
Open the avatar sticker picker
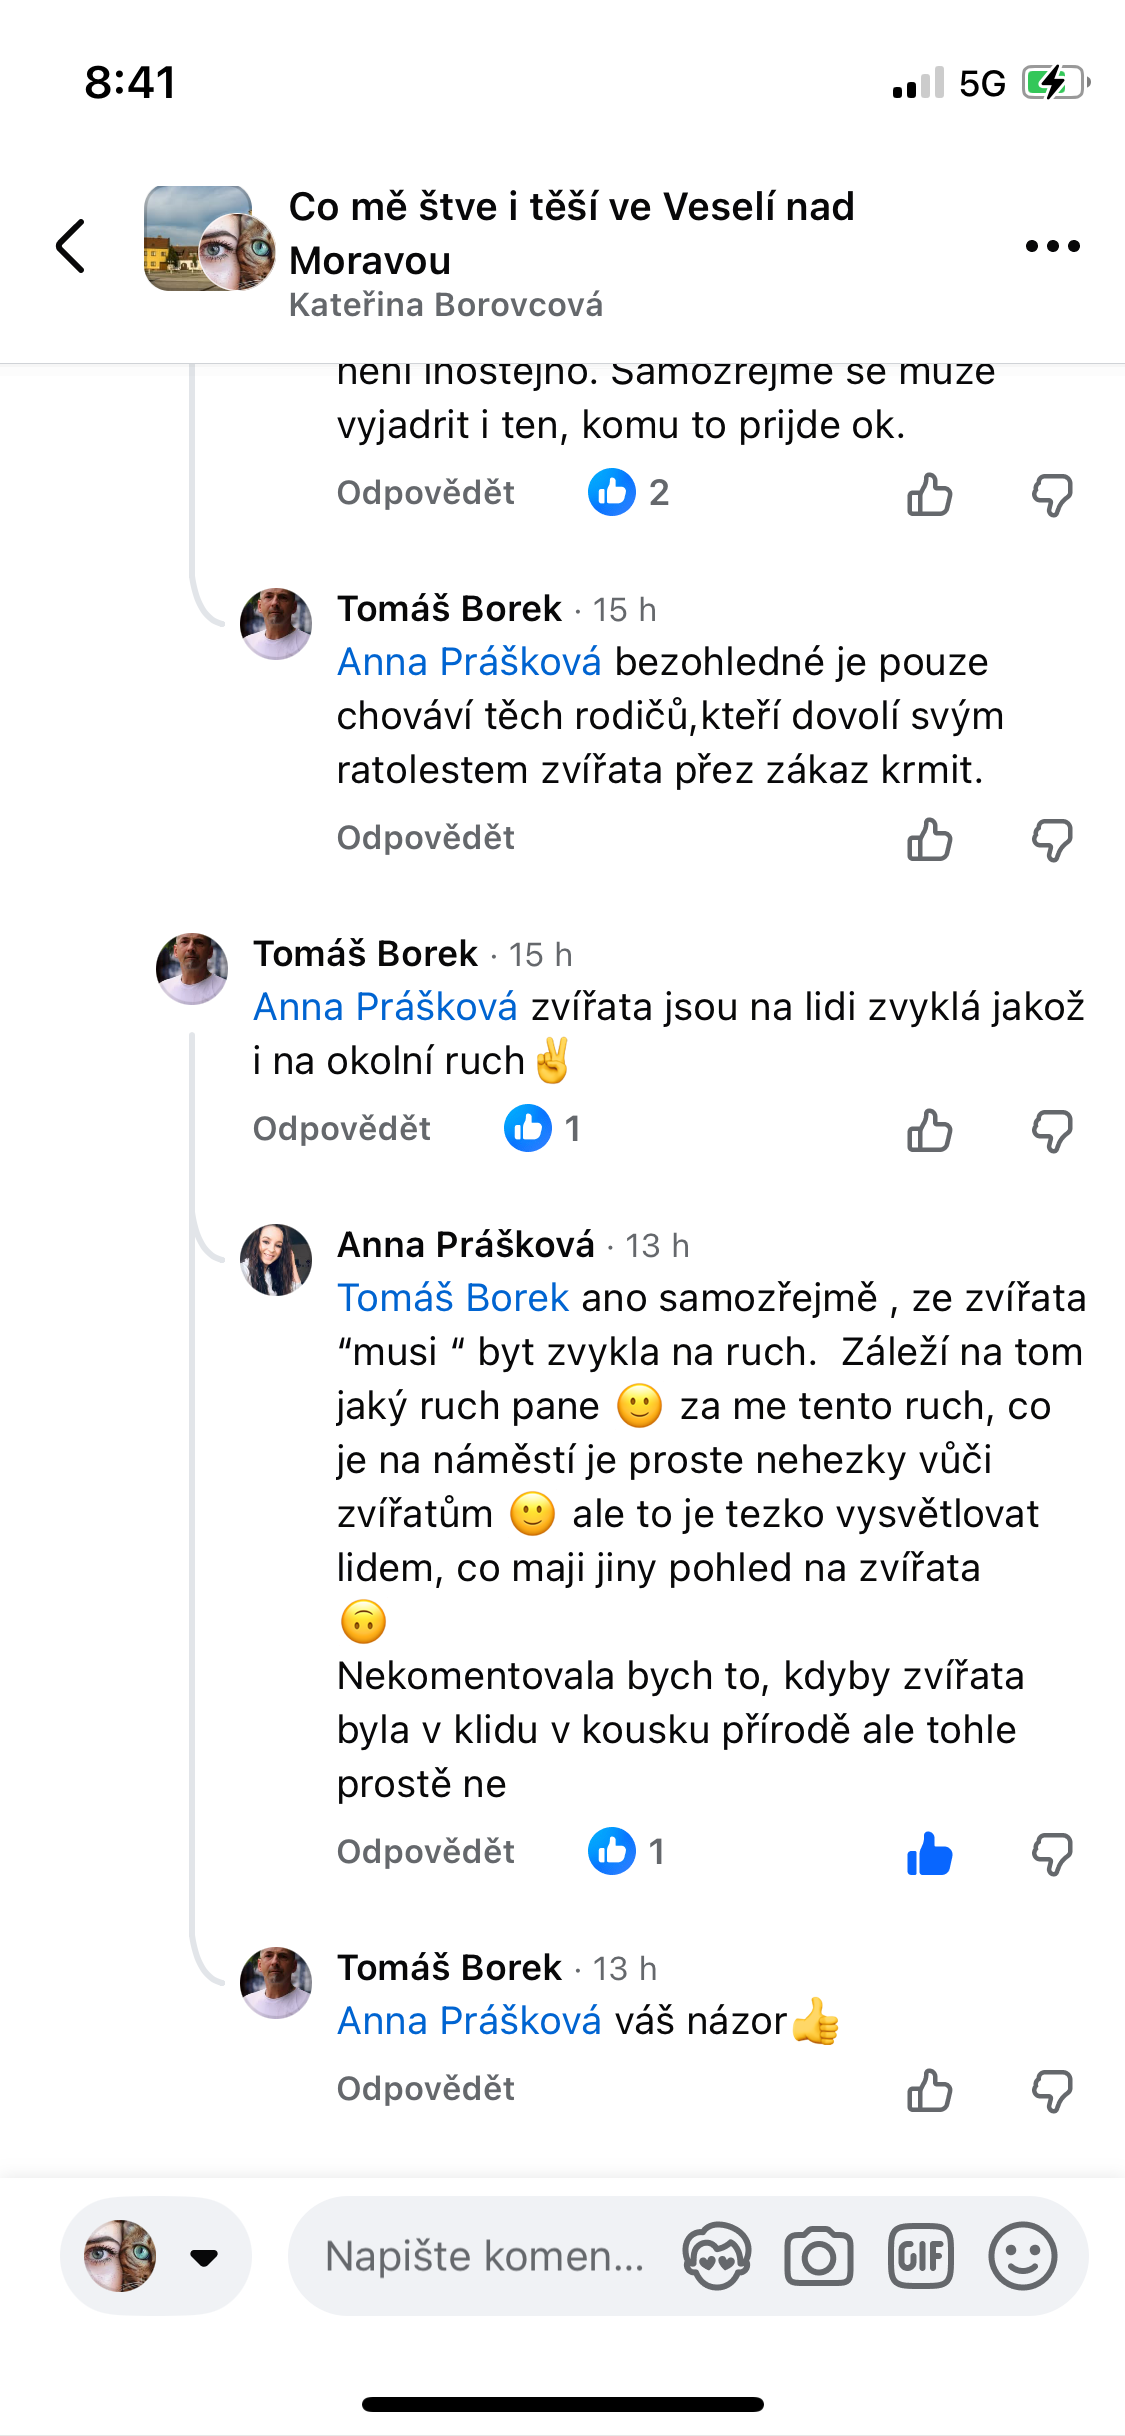point(716,2257)
